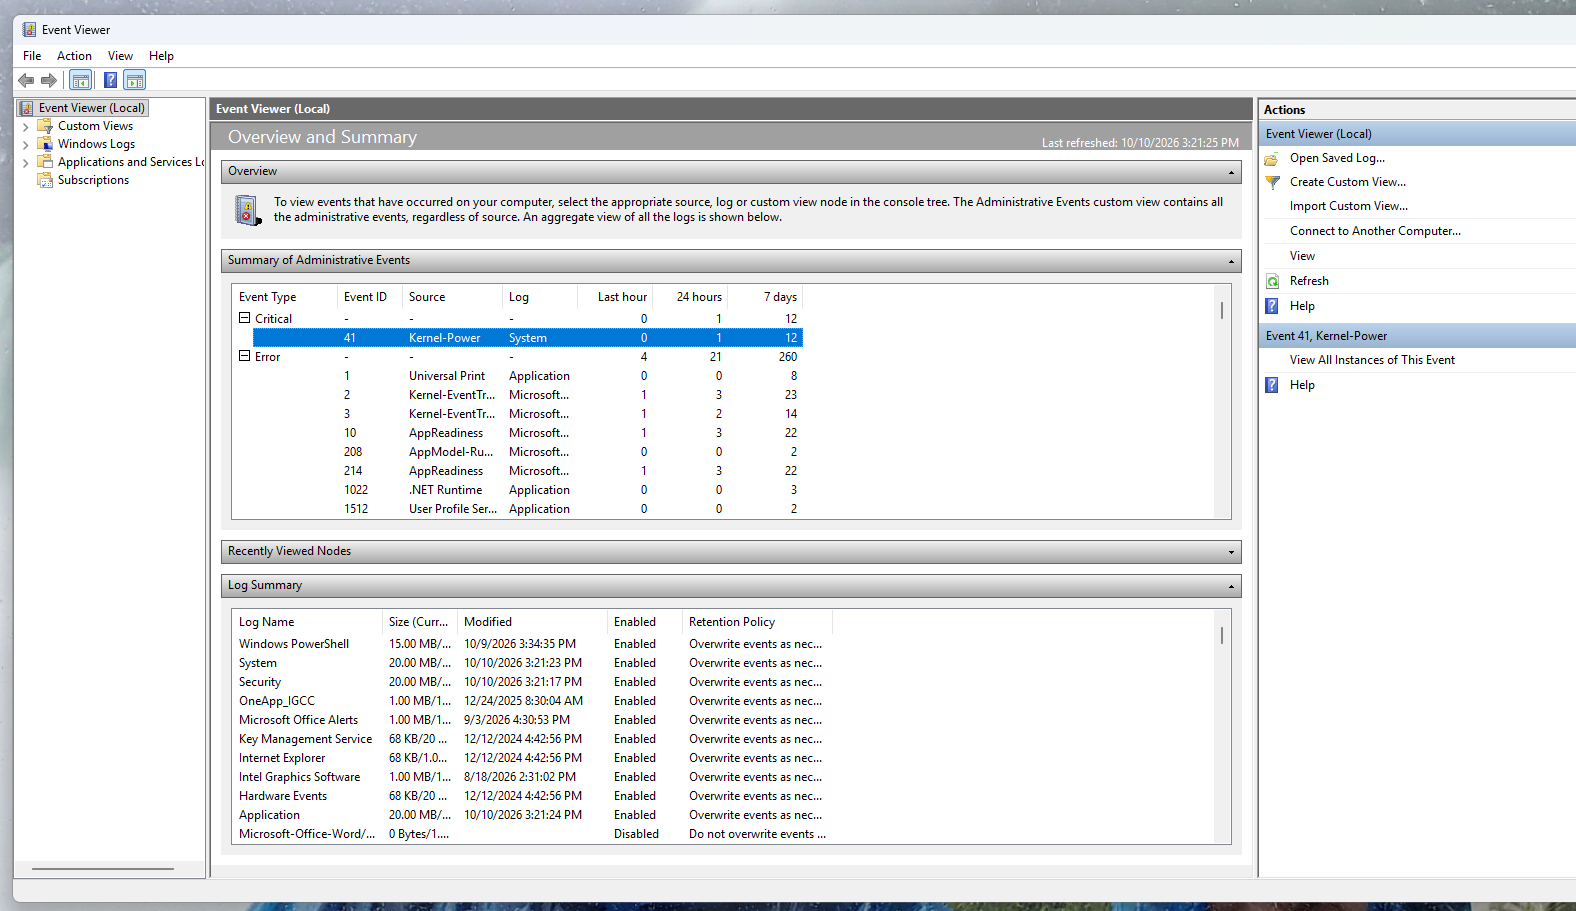Select the .NET Runtime error row

coord(527,490)
